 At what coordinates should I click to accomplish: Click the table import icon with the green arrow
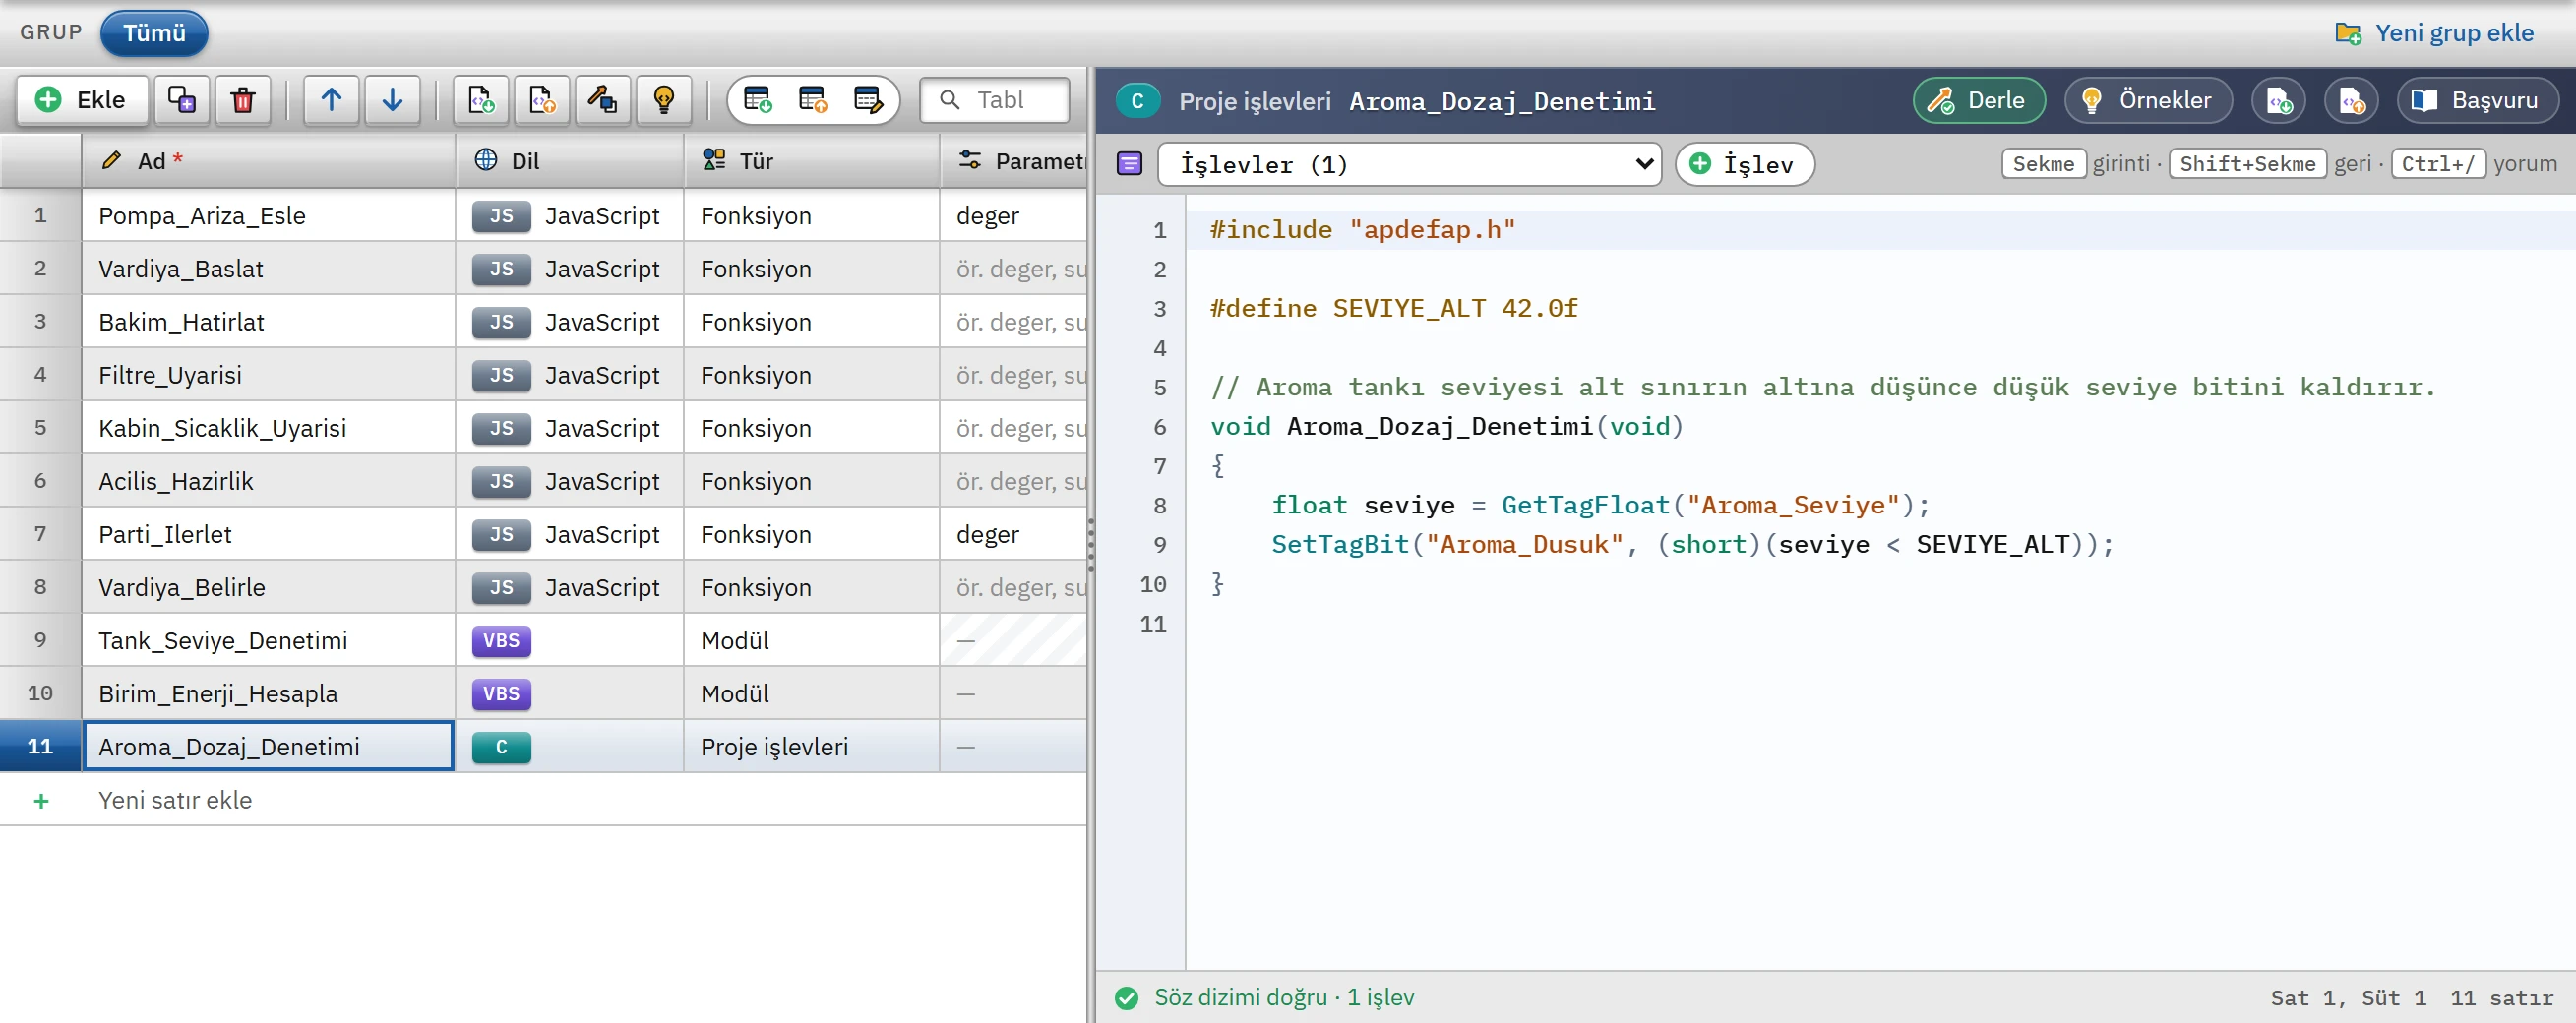tap(758, 100)
